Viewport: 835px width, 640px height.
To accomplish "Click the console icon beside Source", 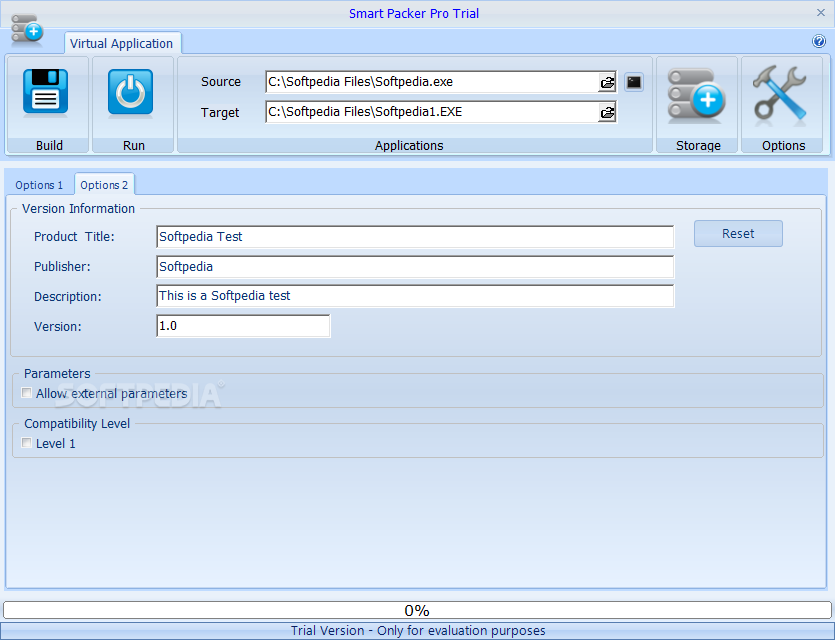I will [x=634, y=82].
